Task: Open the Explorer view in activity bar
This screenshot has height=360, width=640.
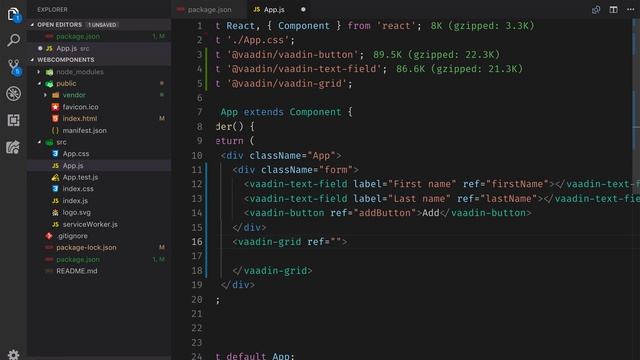Action: [x=13, y=15]
